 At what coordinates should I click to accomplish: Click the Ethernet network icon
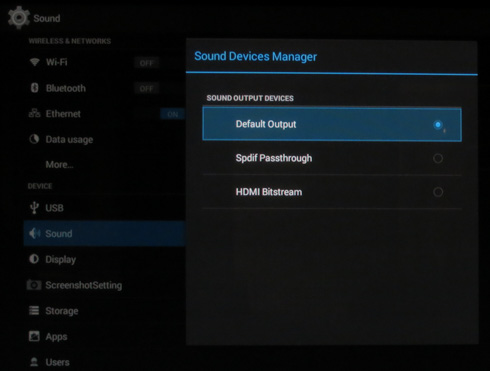[34, 113]
